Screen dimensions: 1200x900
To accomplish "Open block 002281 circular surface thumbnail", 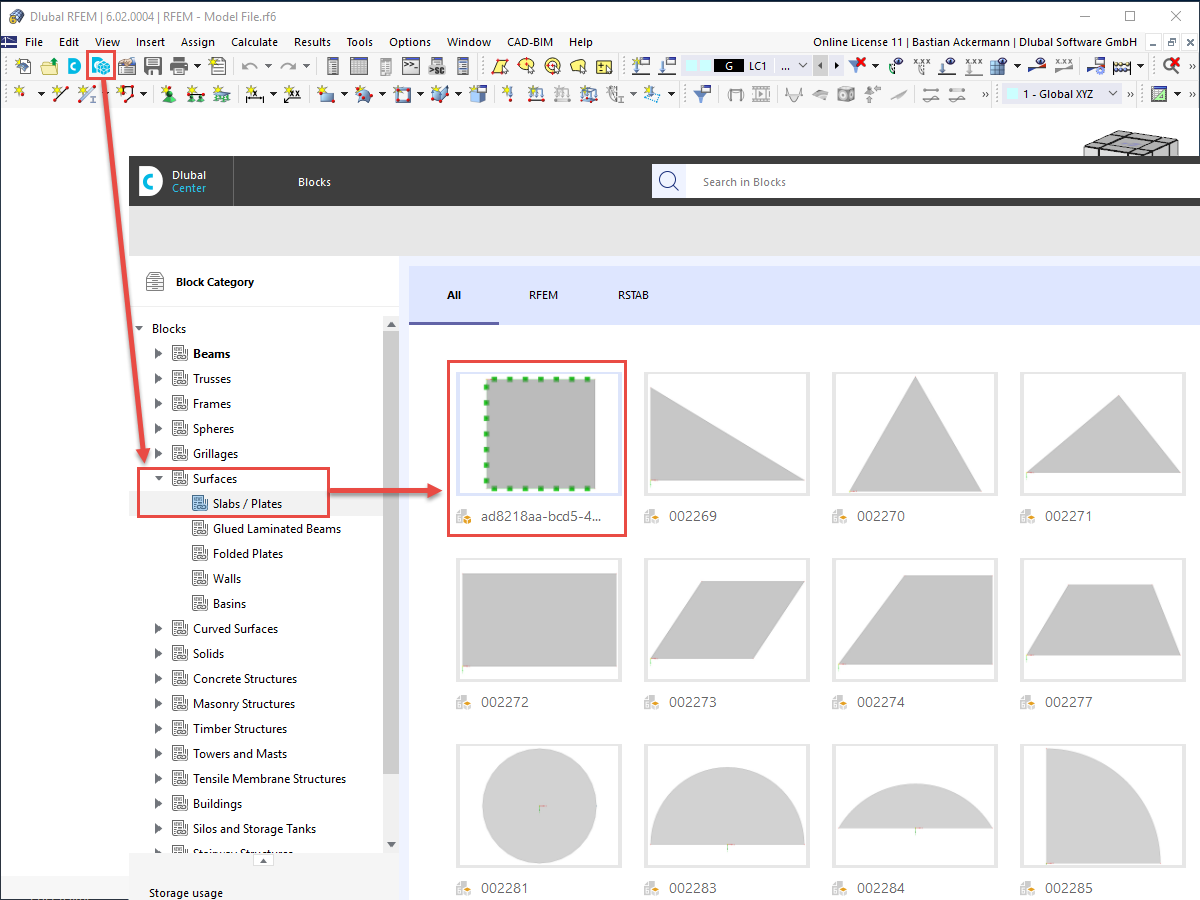I will [538, 805].
